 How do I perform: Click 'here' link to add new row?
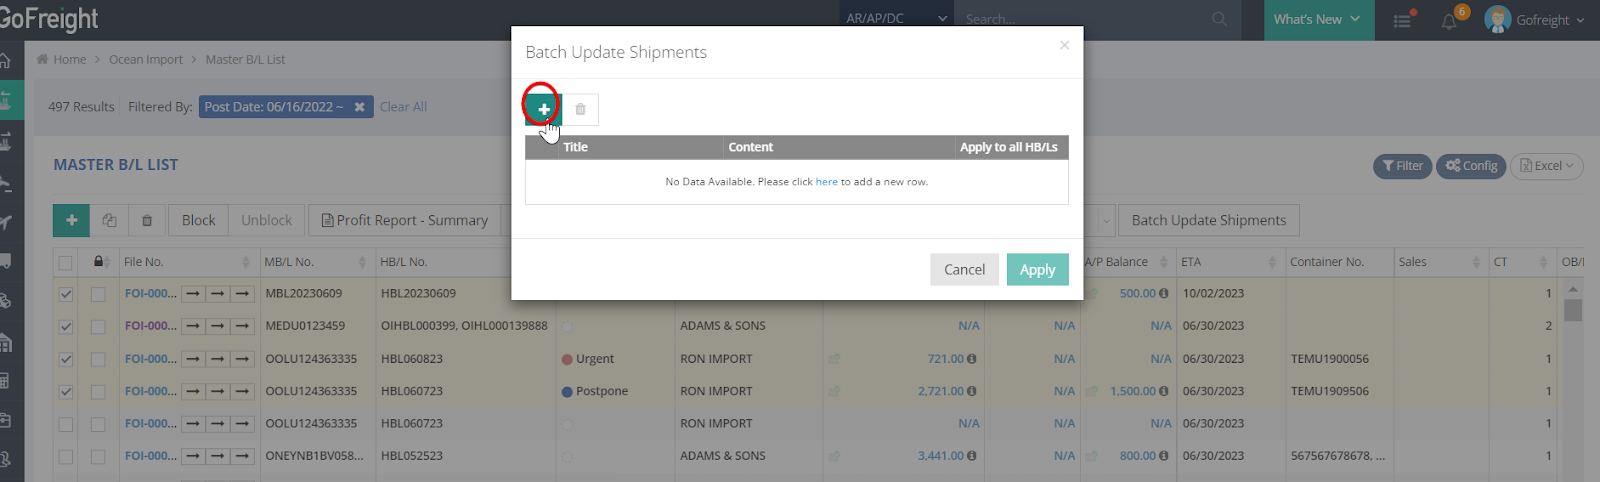tap(826, 182)
